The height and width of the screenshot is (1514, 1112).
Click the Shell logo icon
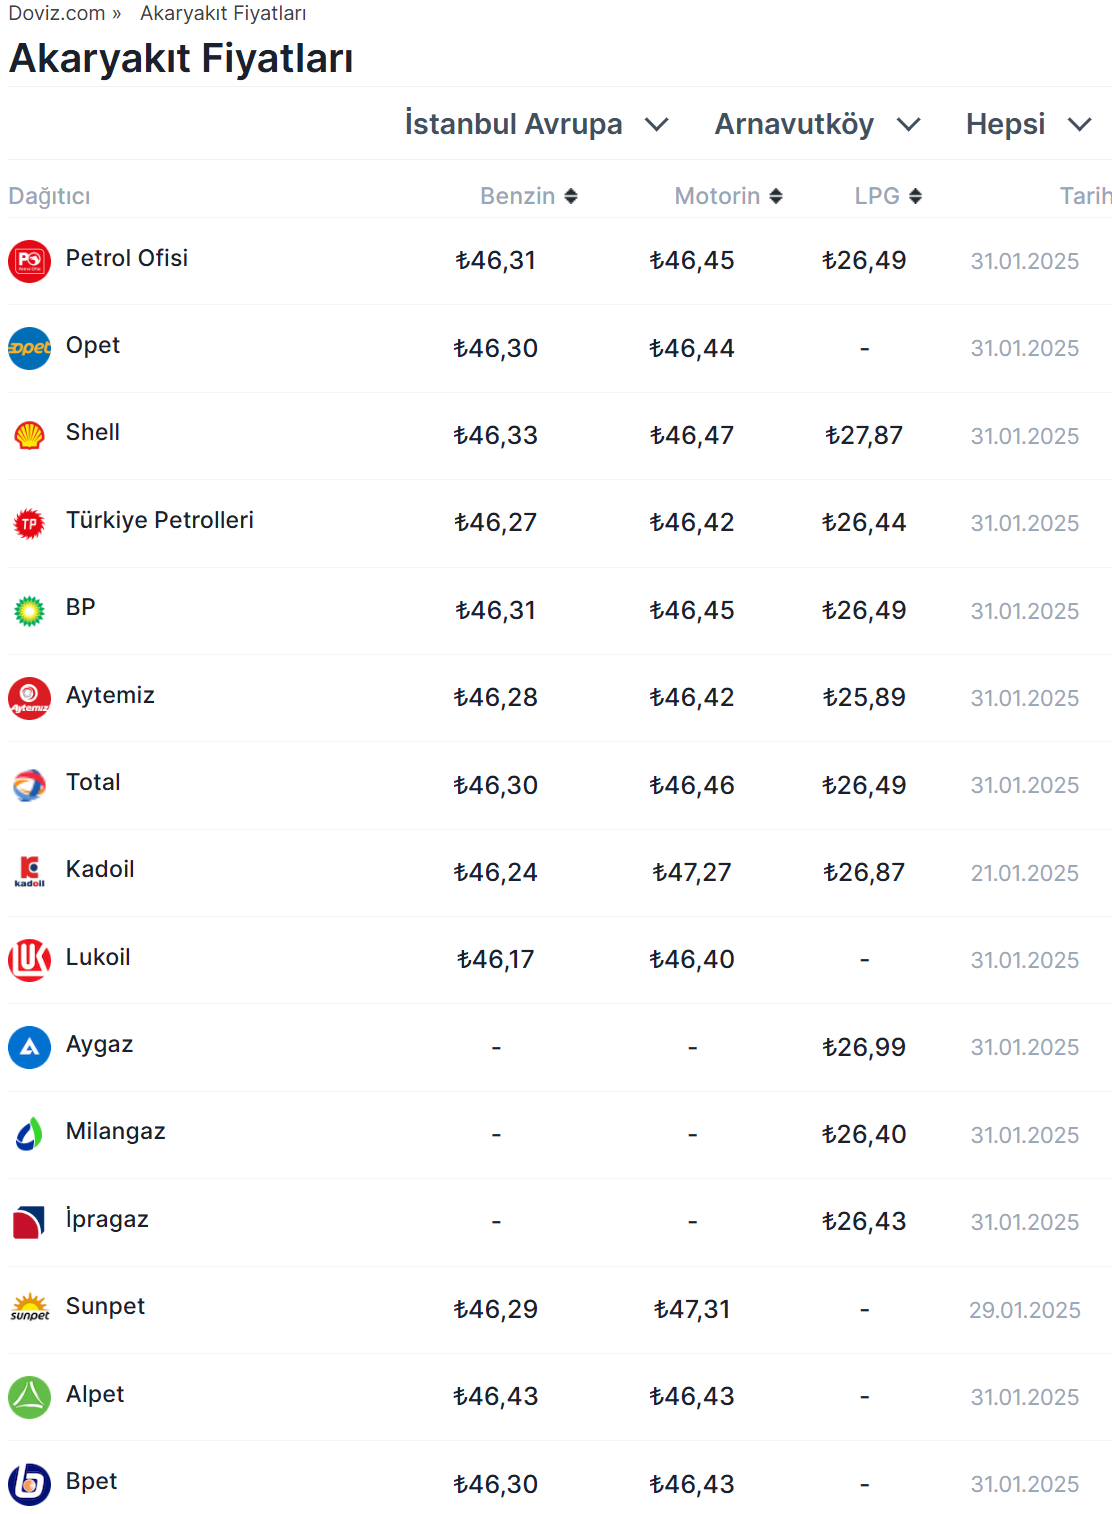pos(29,435)
